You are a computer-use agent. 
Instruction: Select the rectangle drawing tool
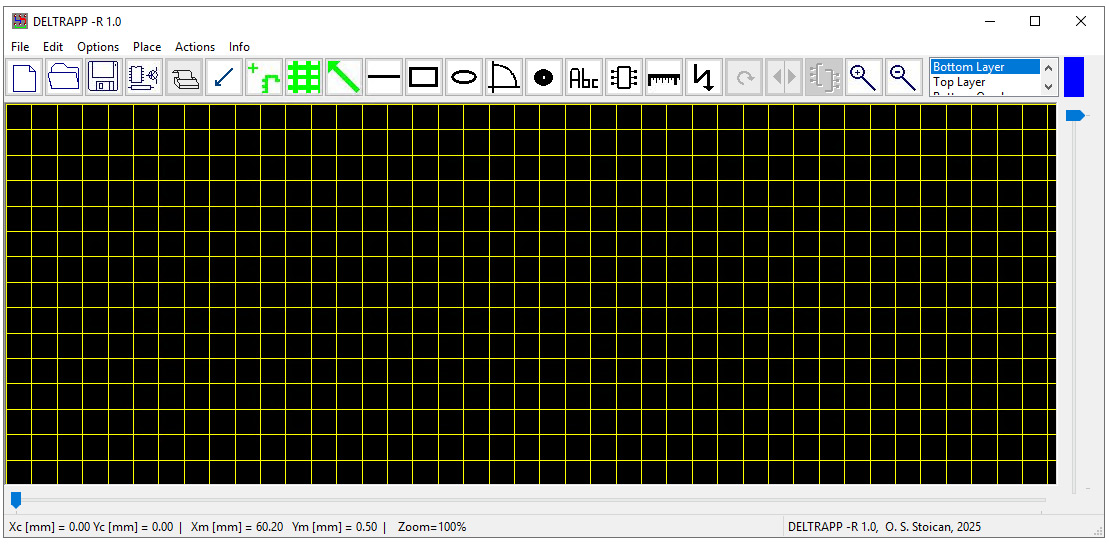[424, 77]
